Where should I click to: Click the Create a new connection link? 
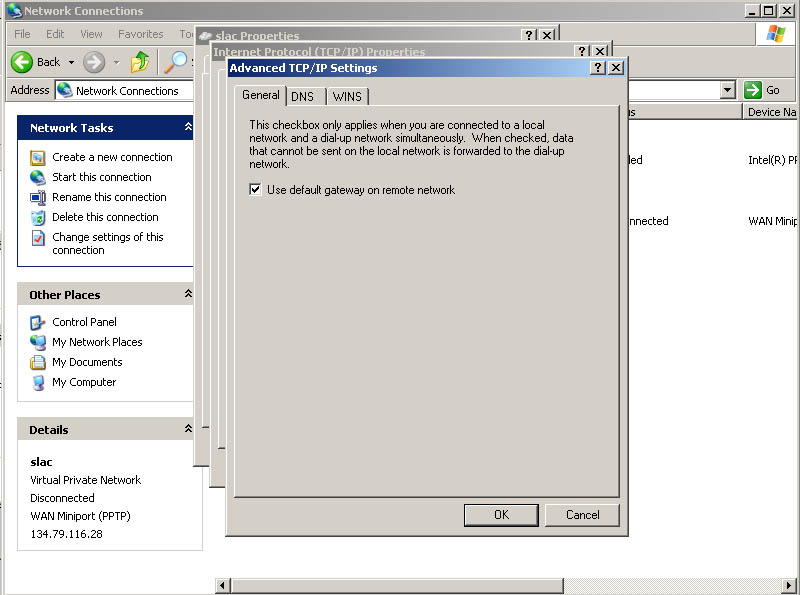[x=112, y=157]
